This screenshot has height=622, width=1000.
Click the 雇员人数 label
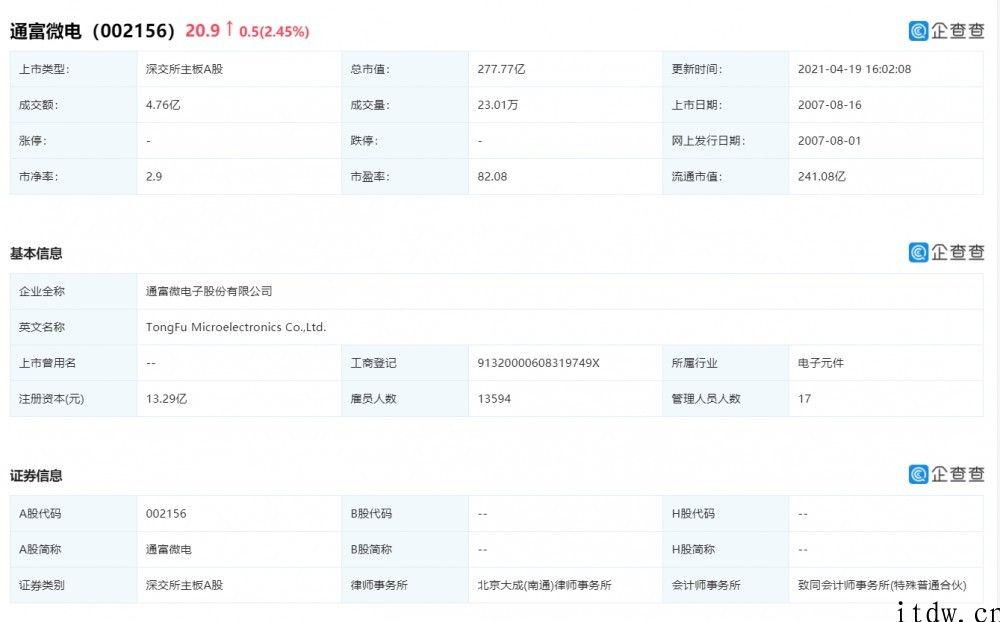tap(373, 398)
